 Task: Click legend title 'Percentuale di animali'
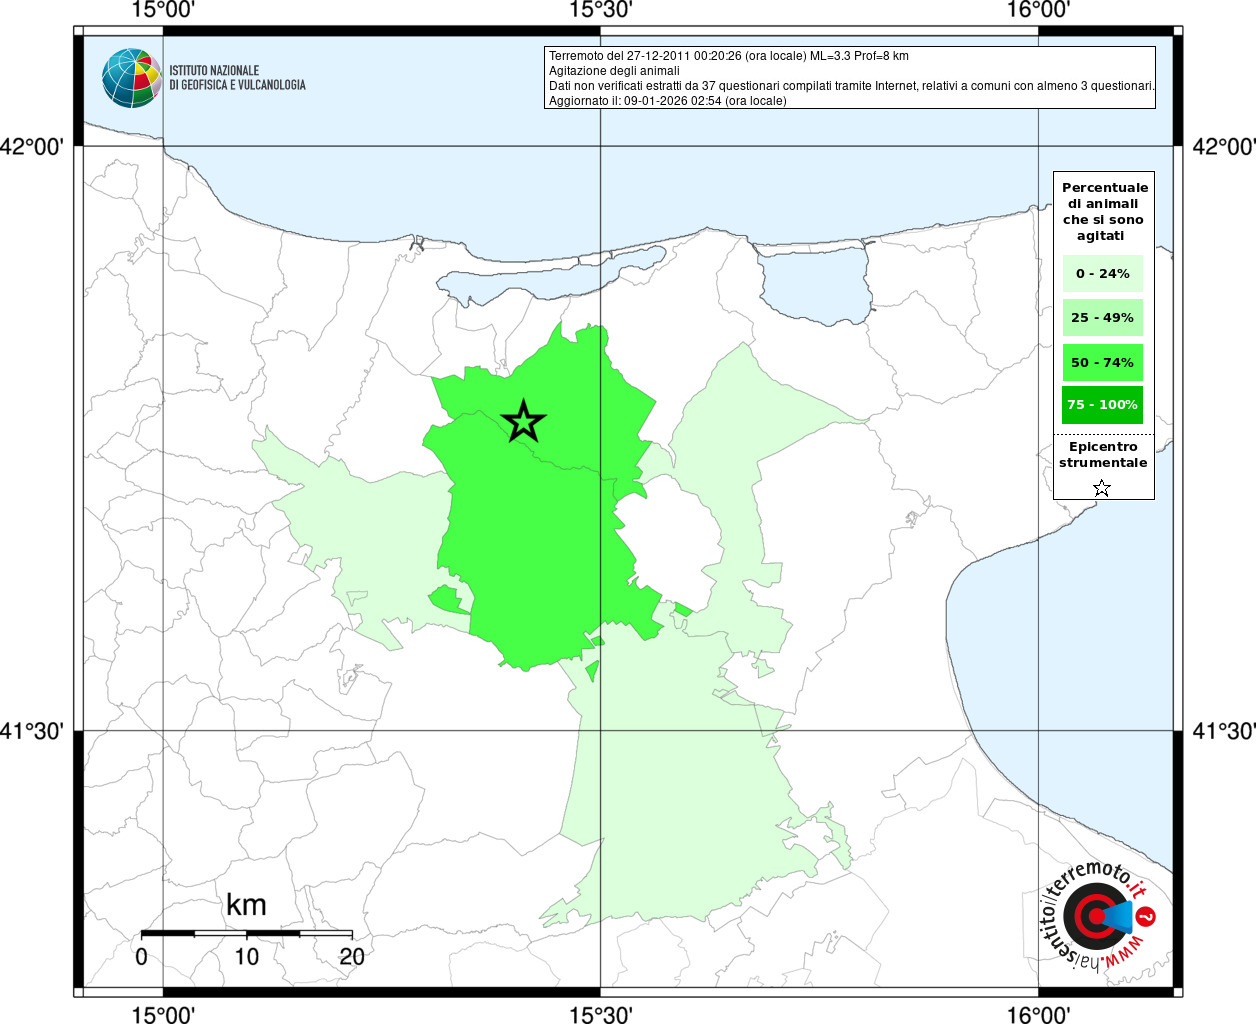click(1105, 211)
